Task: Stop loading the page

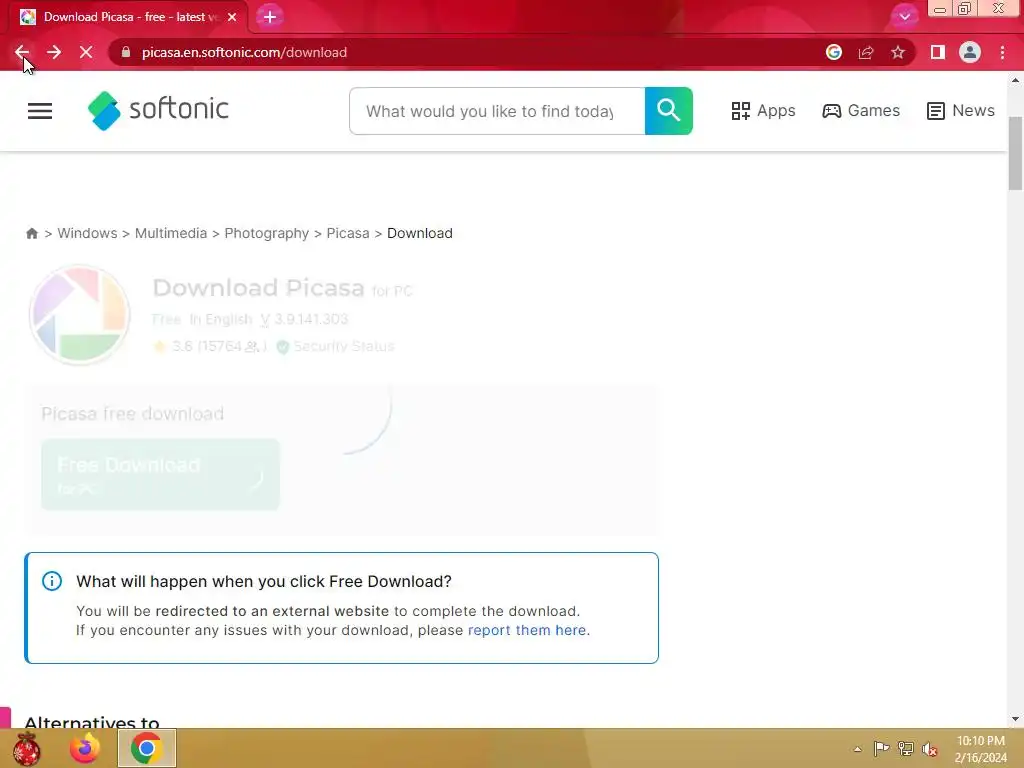Action: [86, 52]
